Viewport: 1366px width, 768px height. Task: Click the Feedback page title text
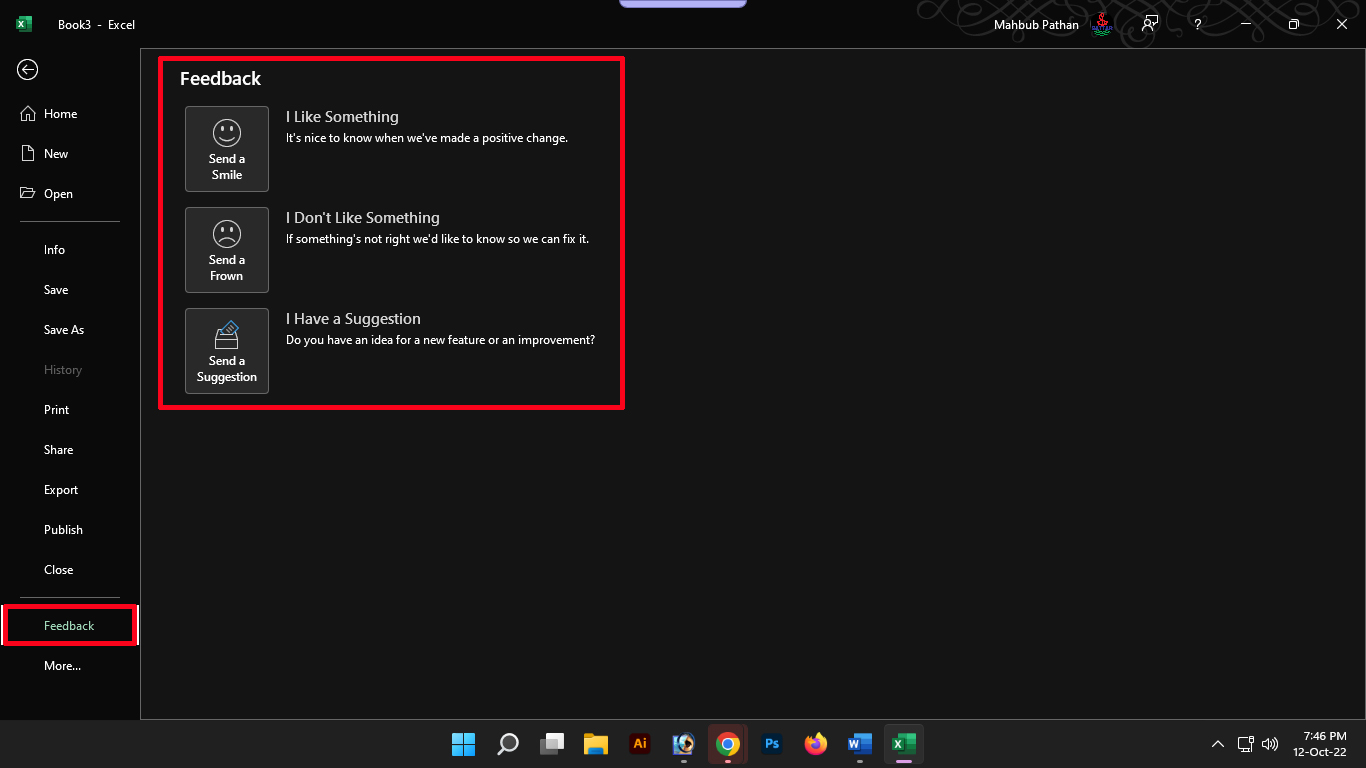coord(220,79)
